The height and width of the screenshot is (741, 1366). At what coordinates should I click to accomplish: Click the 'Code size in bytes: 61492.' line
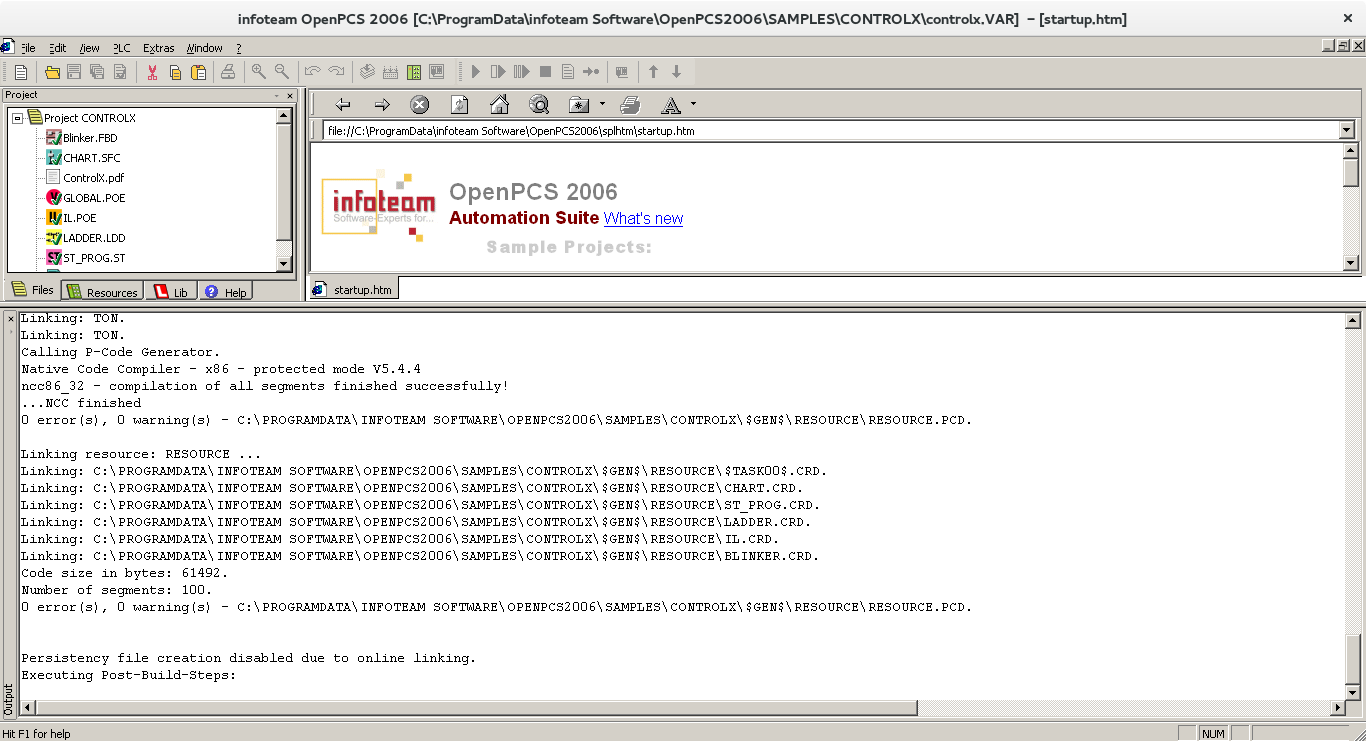point(125,573)
